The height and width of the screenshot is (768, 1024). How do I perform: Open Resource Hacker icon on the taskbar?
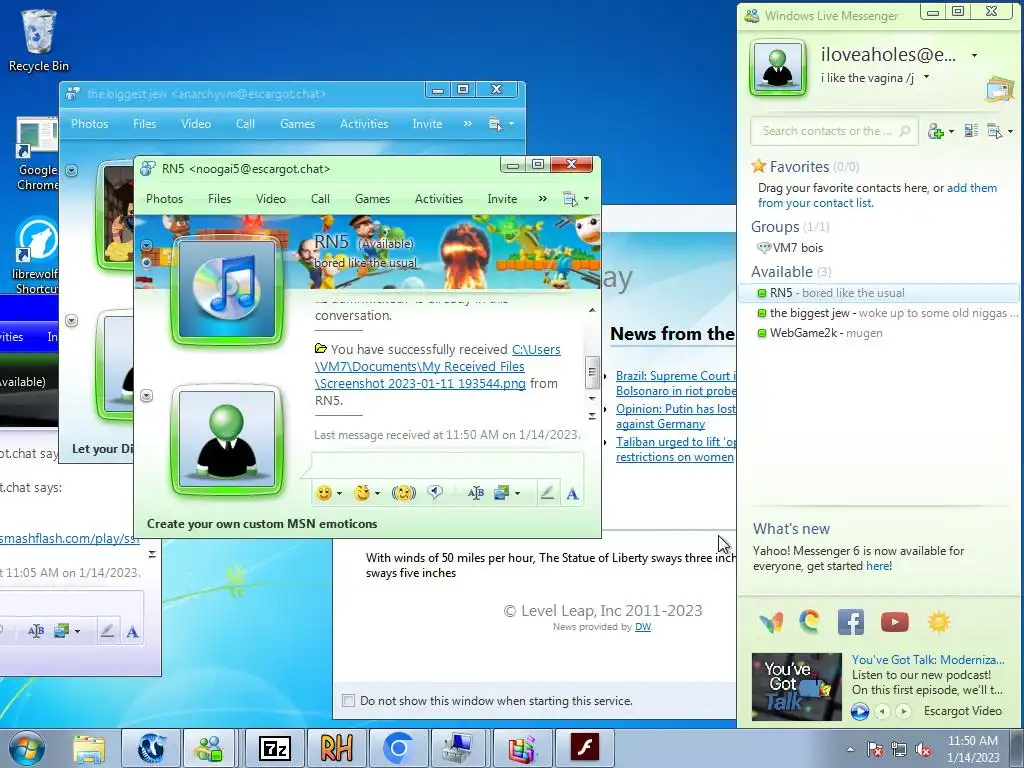pos(336,748)
